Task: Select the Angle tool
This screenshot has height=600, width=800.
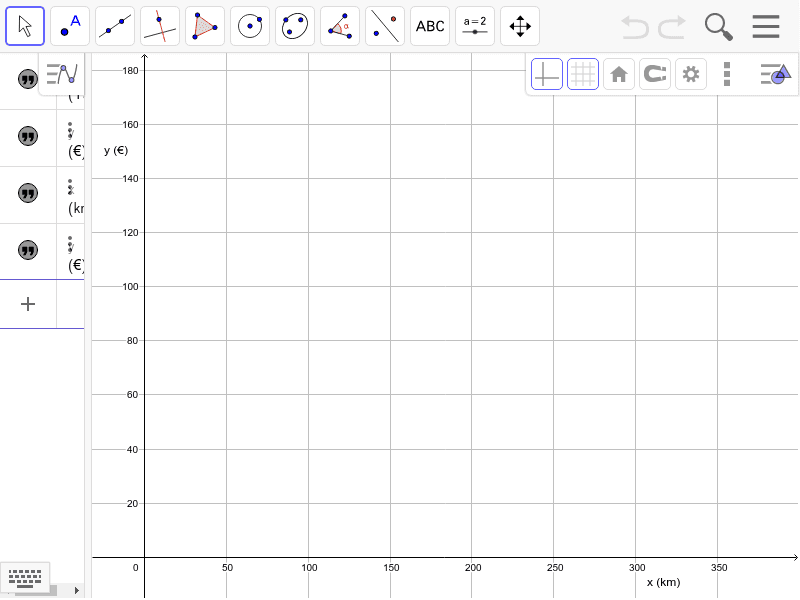Action: pyautogui.click(x=340, y=26)
